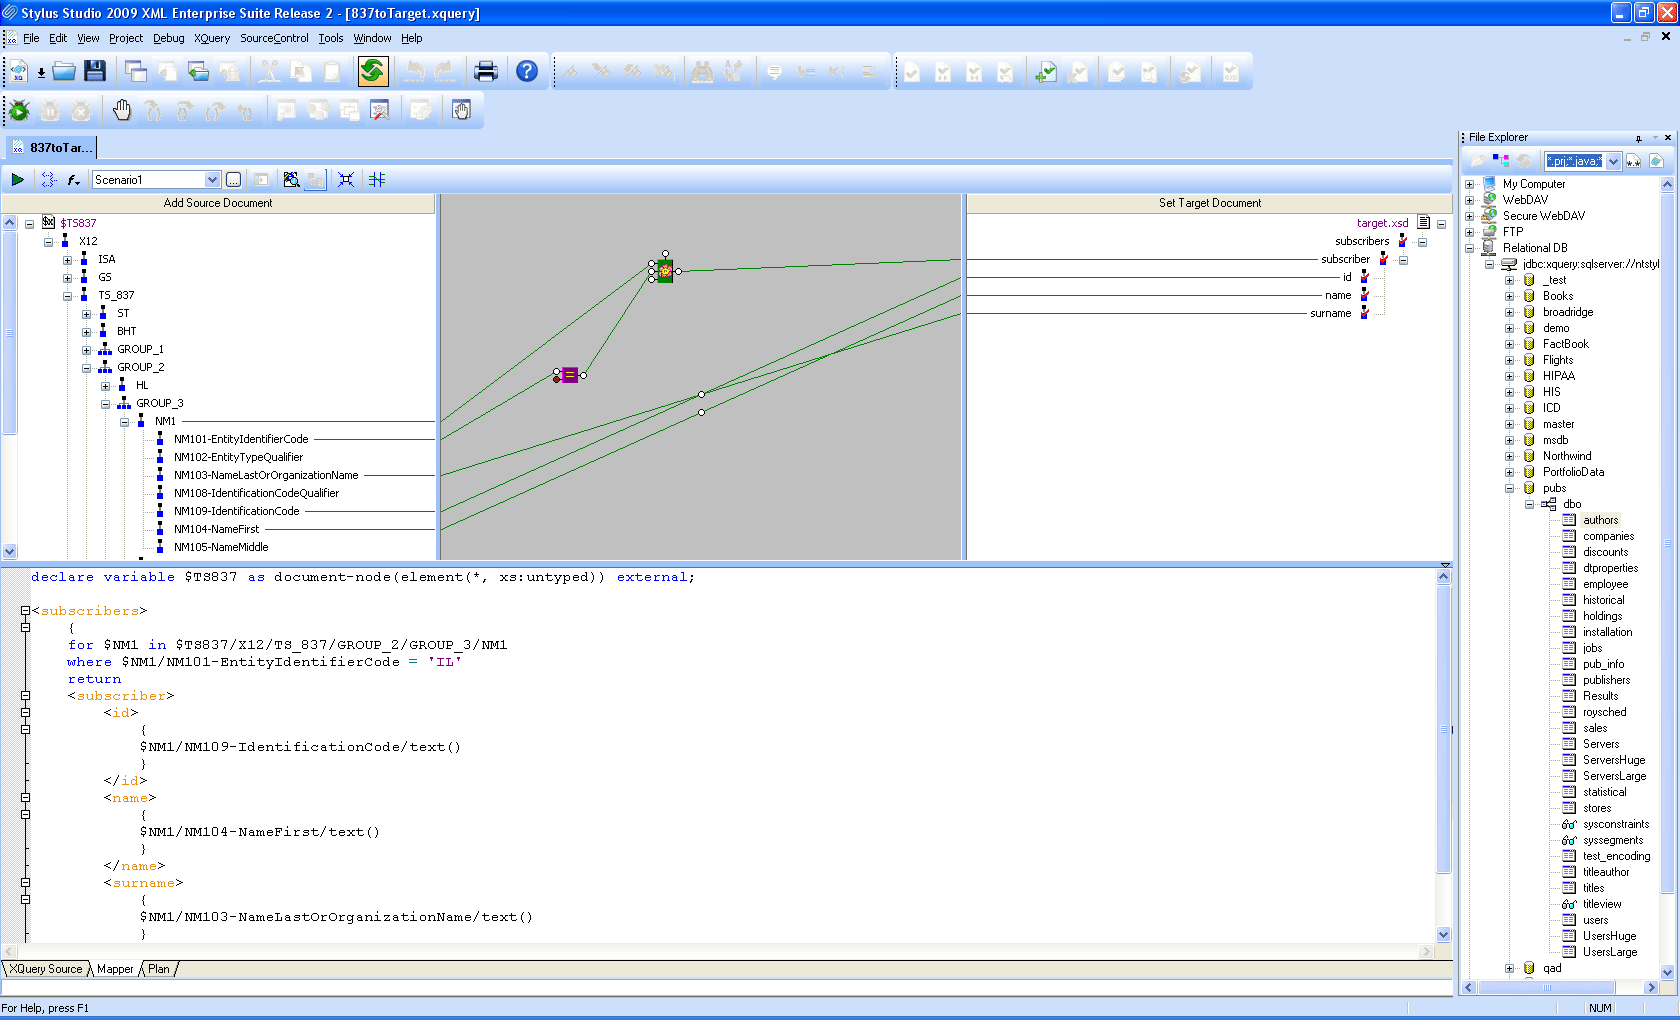Viewport: 1680px width, 1020px height.
Task: Switch to the Mapper tab
Action: [115, 969]
